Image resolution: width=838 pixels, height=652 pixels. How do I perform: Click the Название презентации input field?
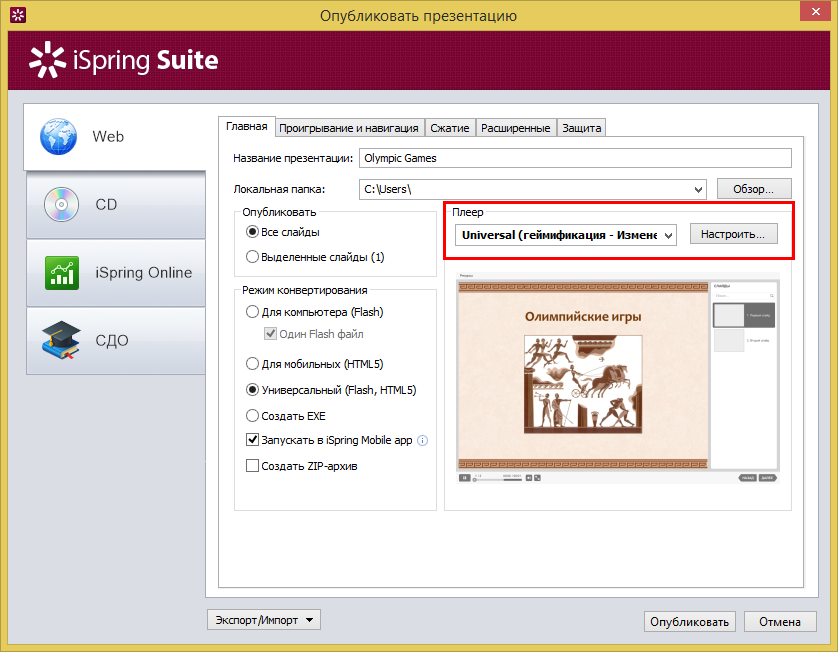pos(575,158)
